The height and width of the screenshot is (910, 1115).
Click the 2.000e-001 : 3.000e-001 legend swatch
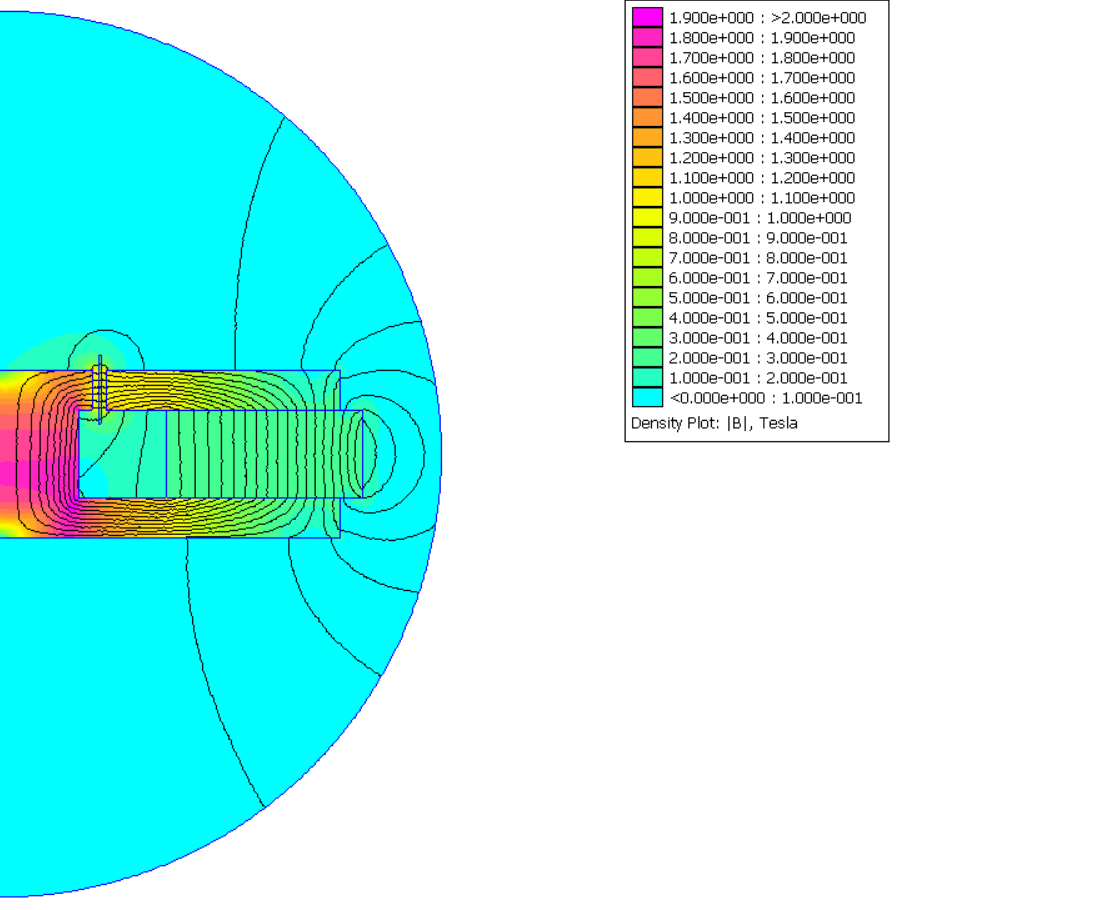pyautogui.click(x=647, y=358)
